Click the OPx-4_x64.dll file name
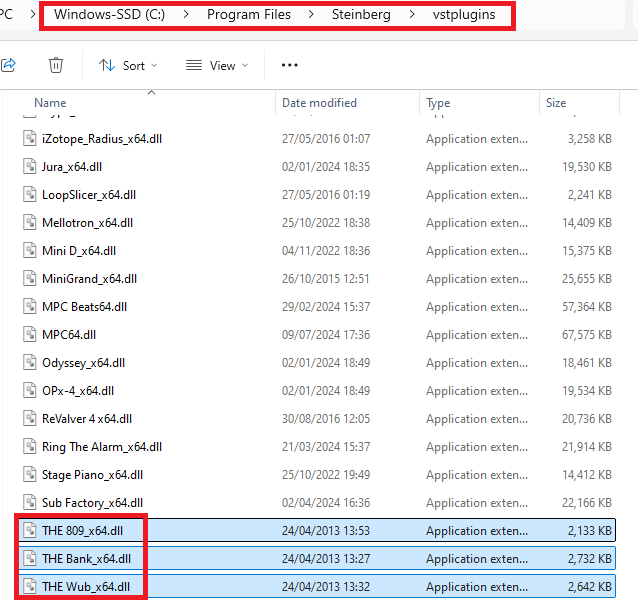The image size is (638, 601). coord(78,391)
